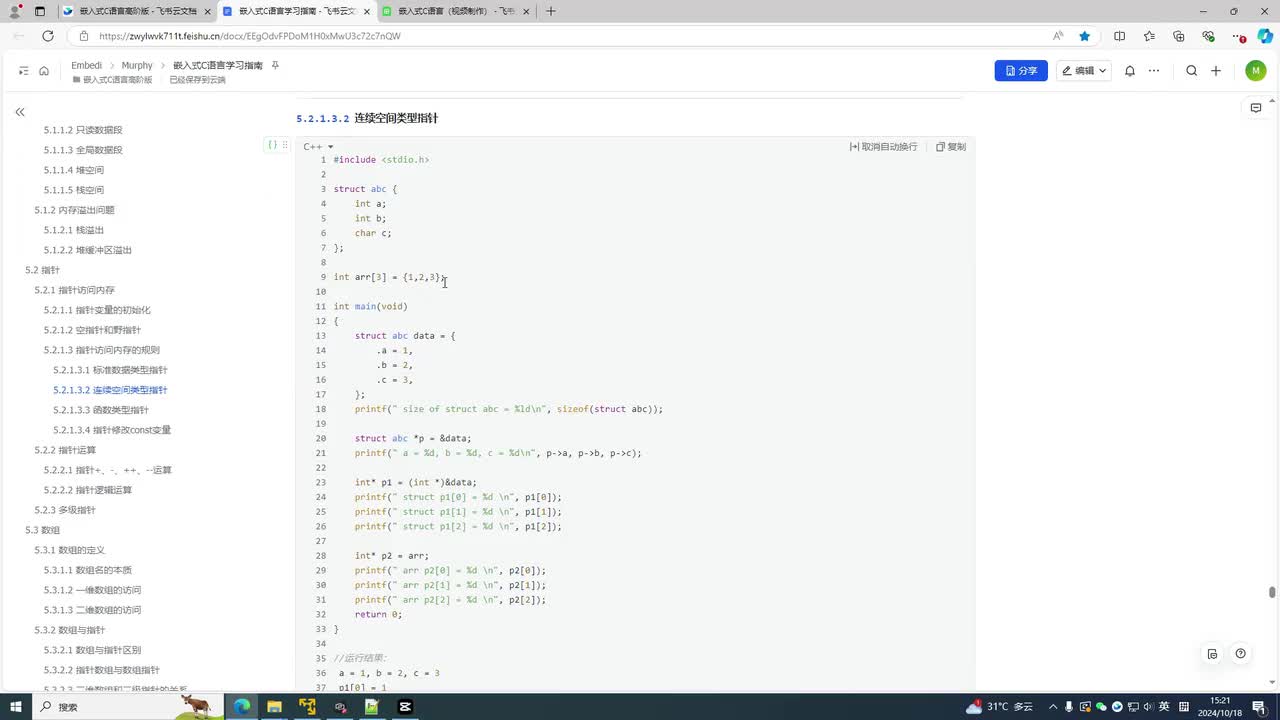The image size is (1280, 720).
Task: Click the code block braces icon
Action: [272, 145]
